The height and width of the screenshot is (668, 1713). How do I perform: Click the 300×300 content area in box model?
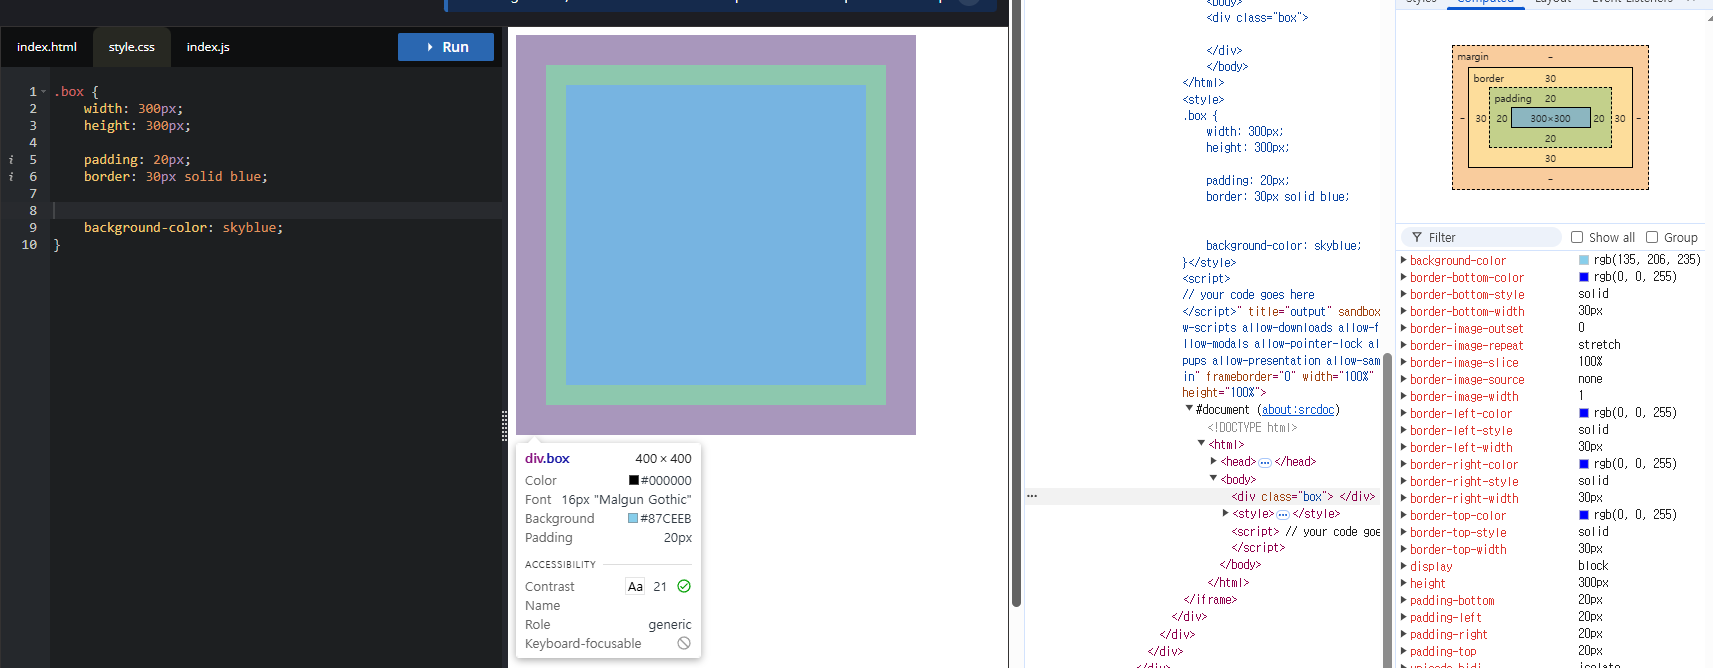pos(1550,118)
